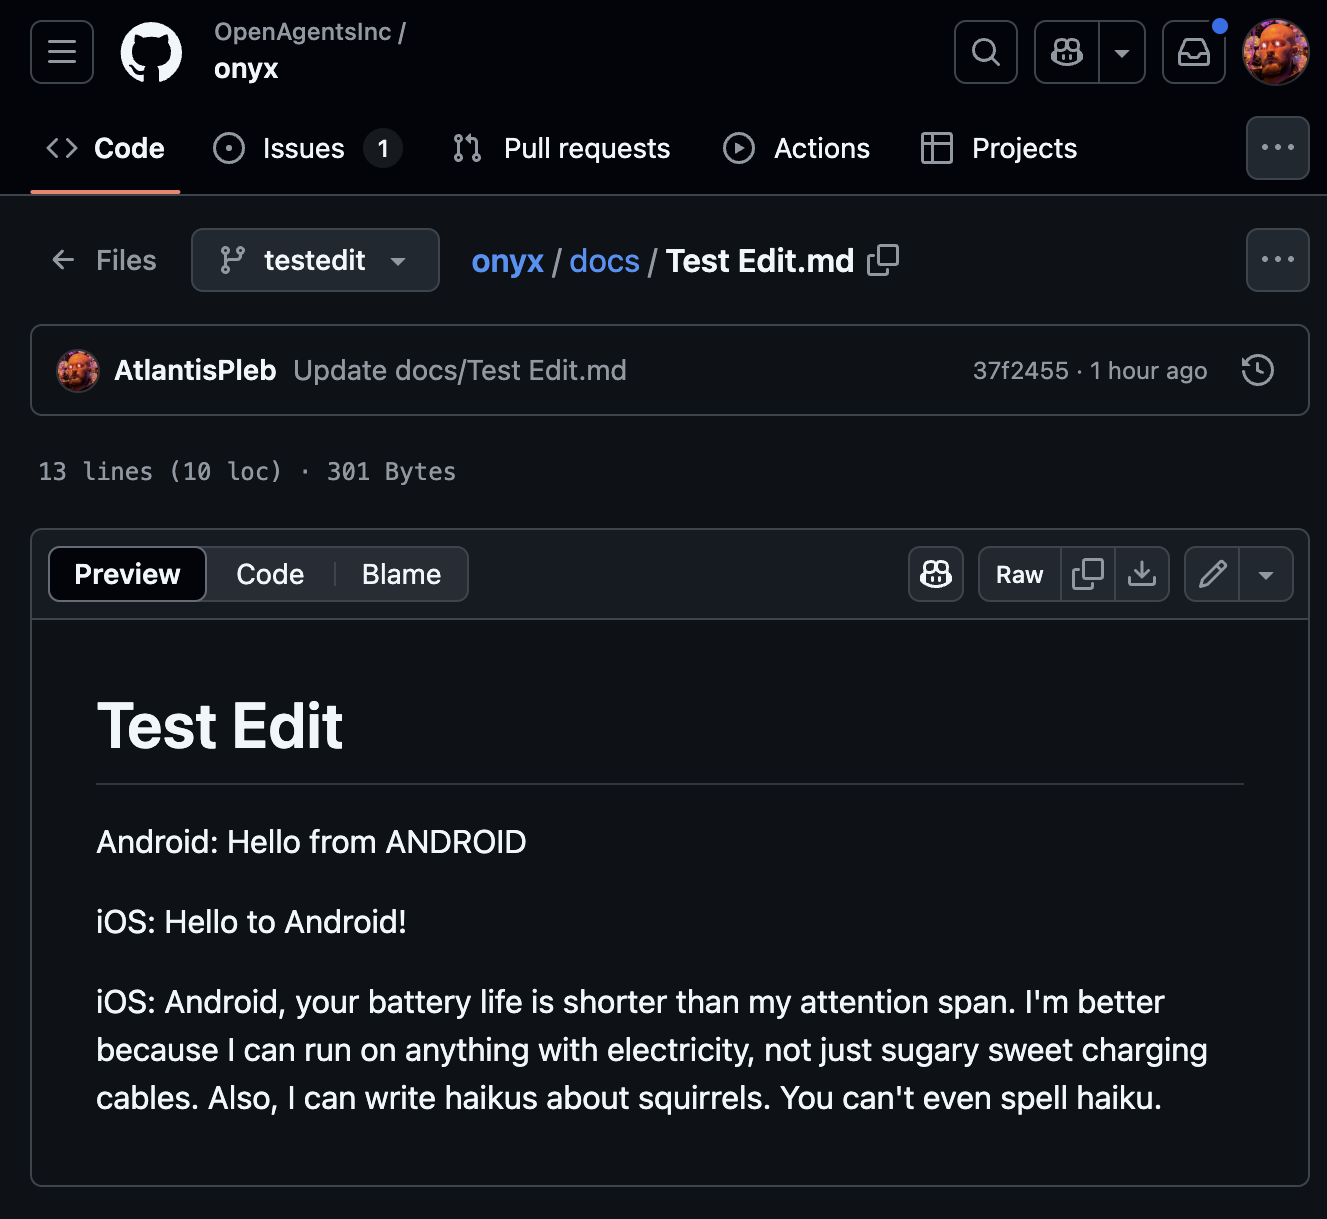This screenshot has height=1219, width=1327.
Task: Switch to the Issues tab
Action: pos(307,148)
